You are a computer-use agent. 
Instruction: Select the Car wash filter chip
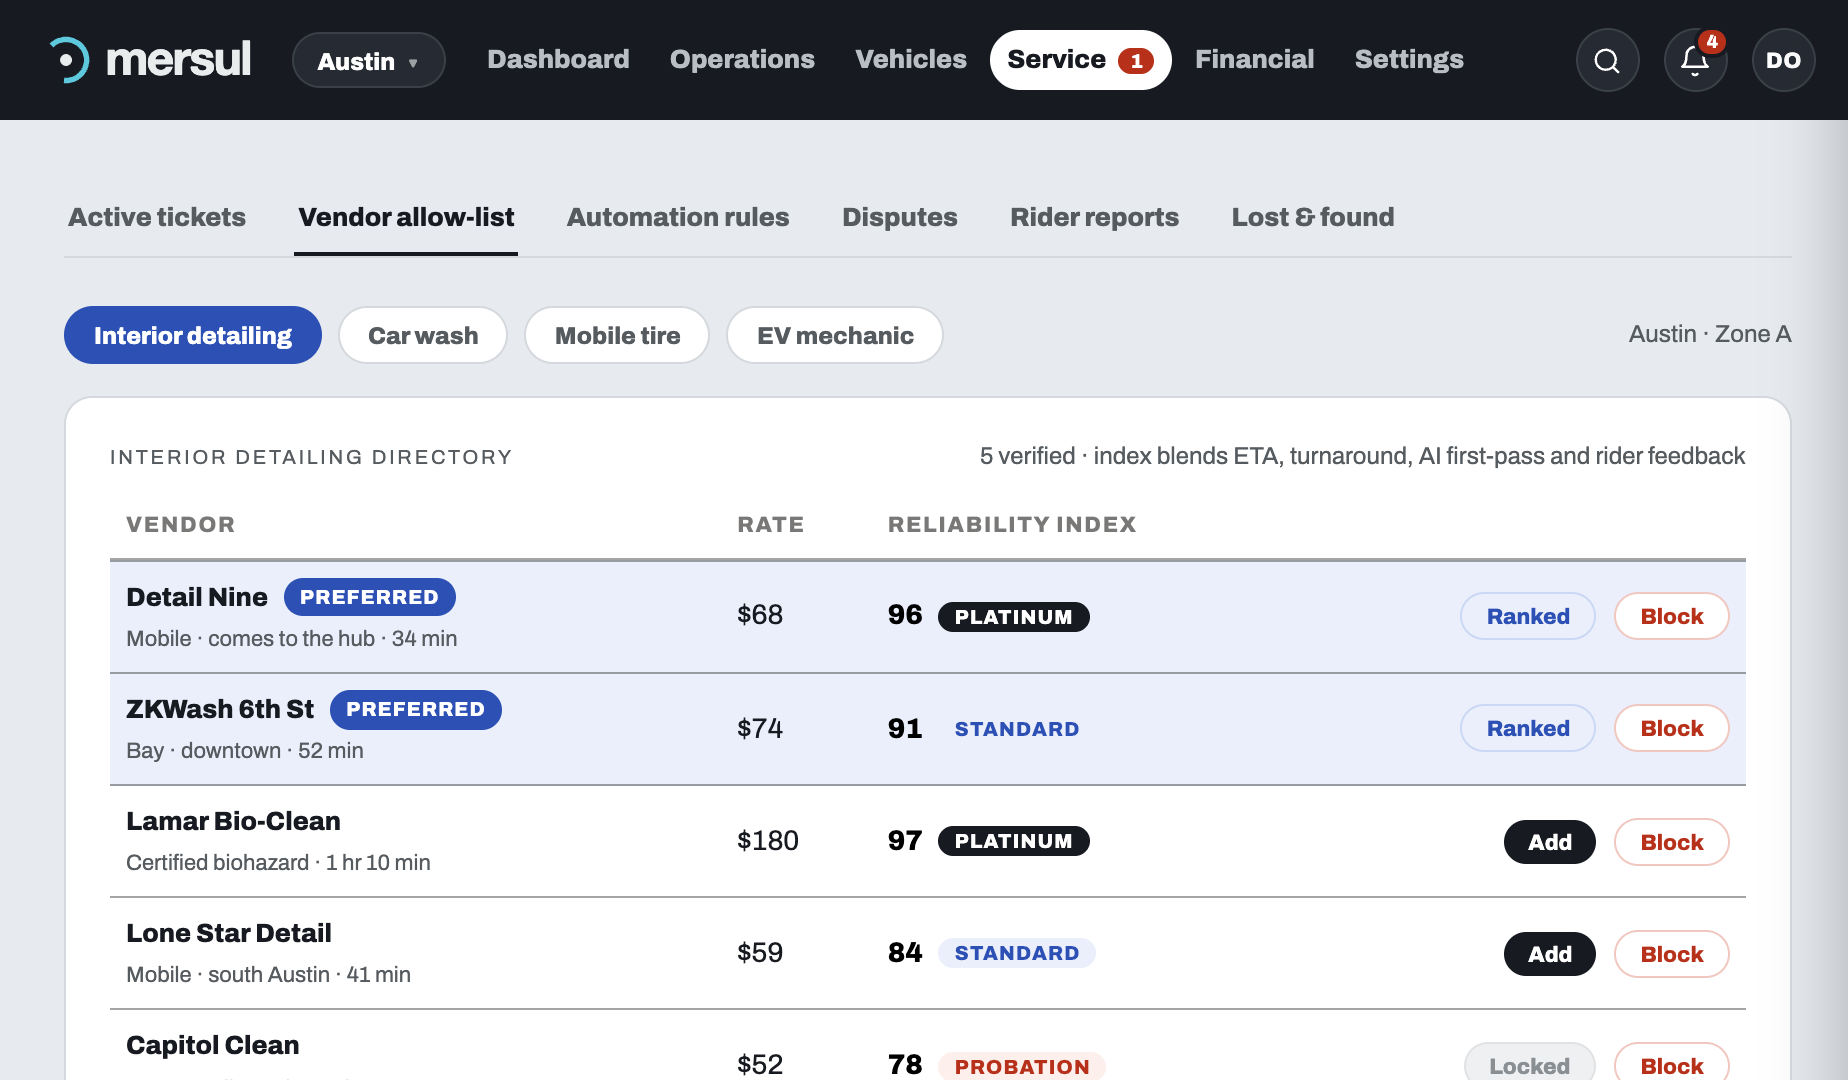pos(423,335)
